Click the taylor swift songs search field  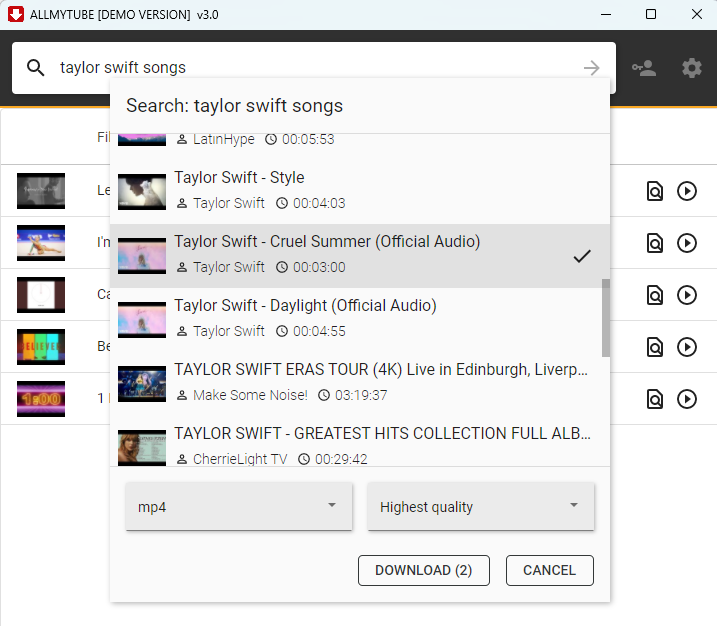tap(314, 68)
